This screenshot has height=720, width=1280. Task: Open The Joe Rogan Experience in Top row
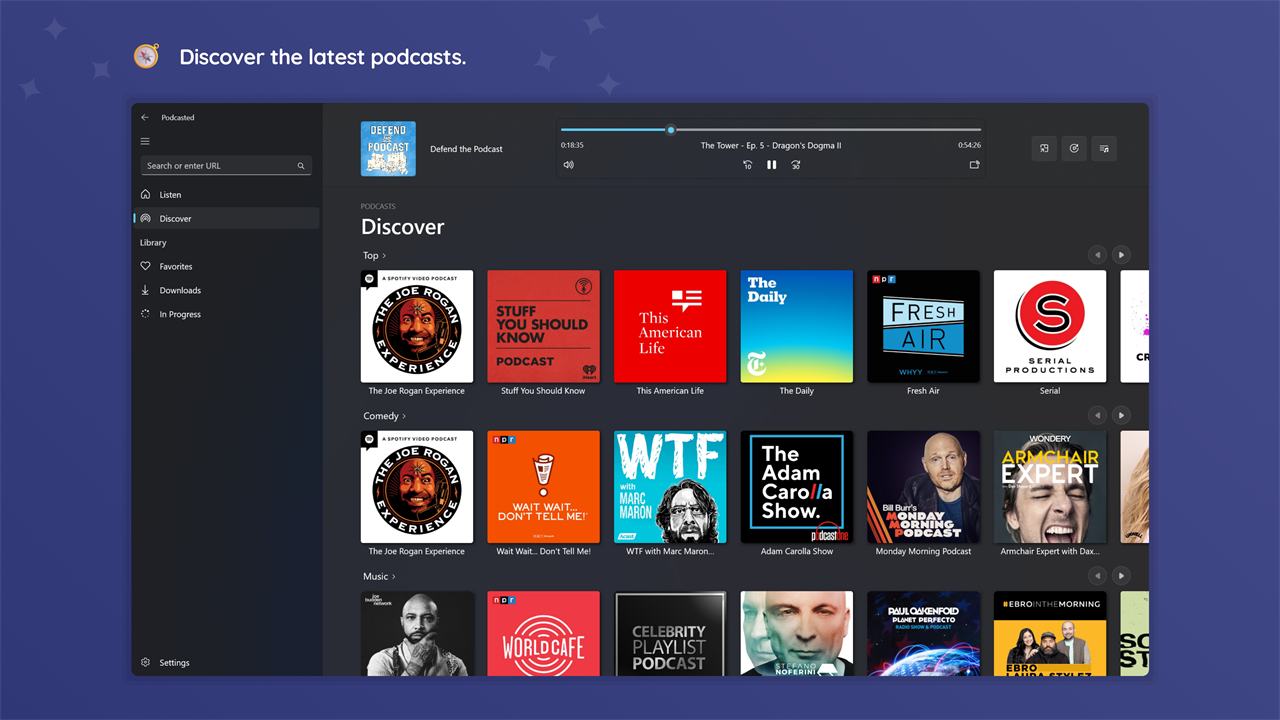[417, 326]
